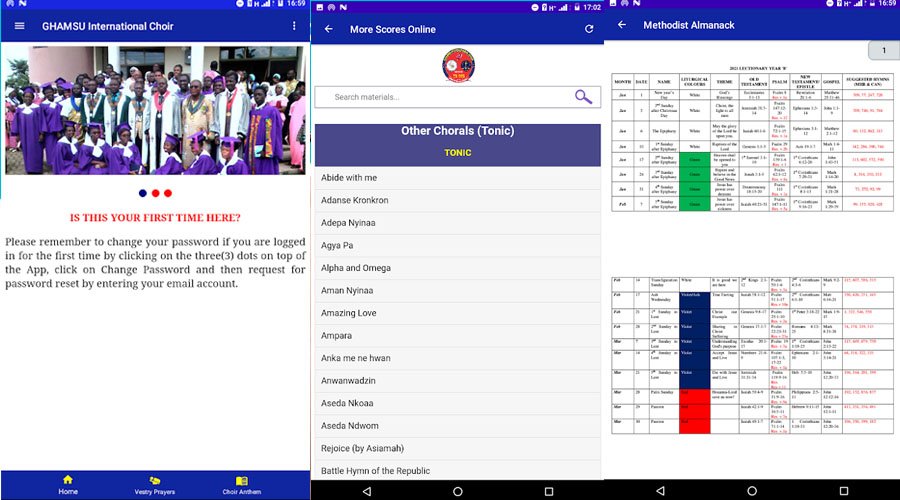Tap the Other Chorals (Tonic) header

point(457,131)
